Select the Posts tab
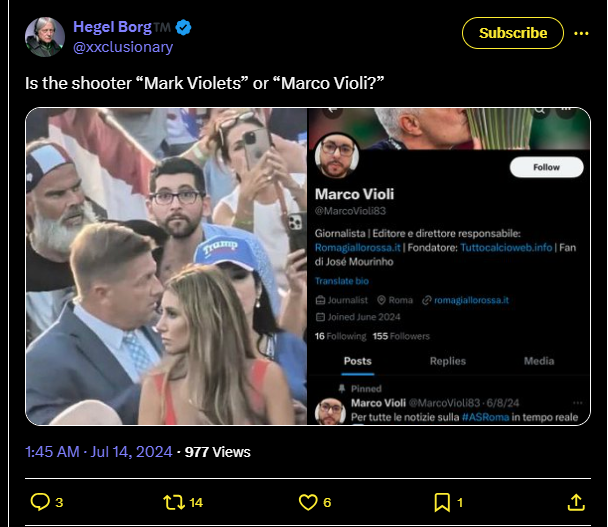The height and width of the screenshot is (527, 608). coord(357,361)
